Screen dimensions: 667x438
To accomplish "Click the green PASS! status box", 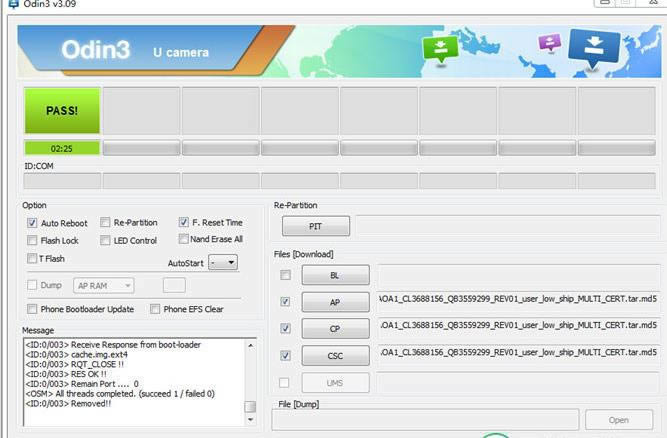I will pyautogui.click(x=62, y=110).
